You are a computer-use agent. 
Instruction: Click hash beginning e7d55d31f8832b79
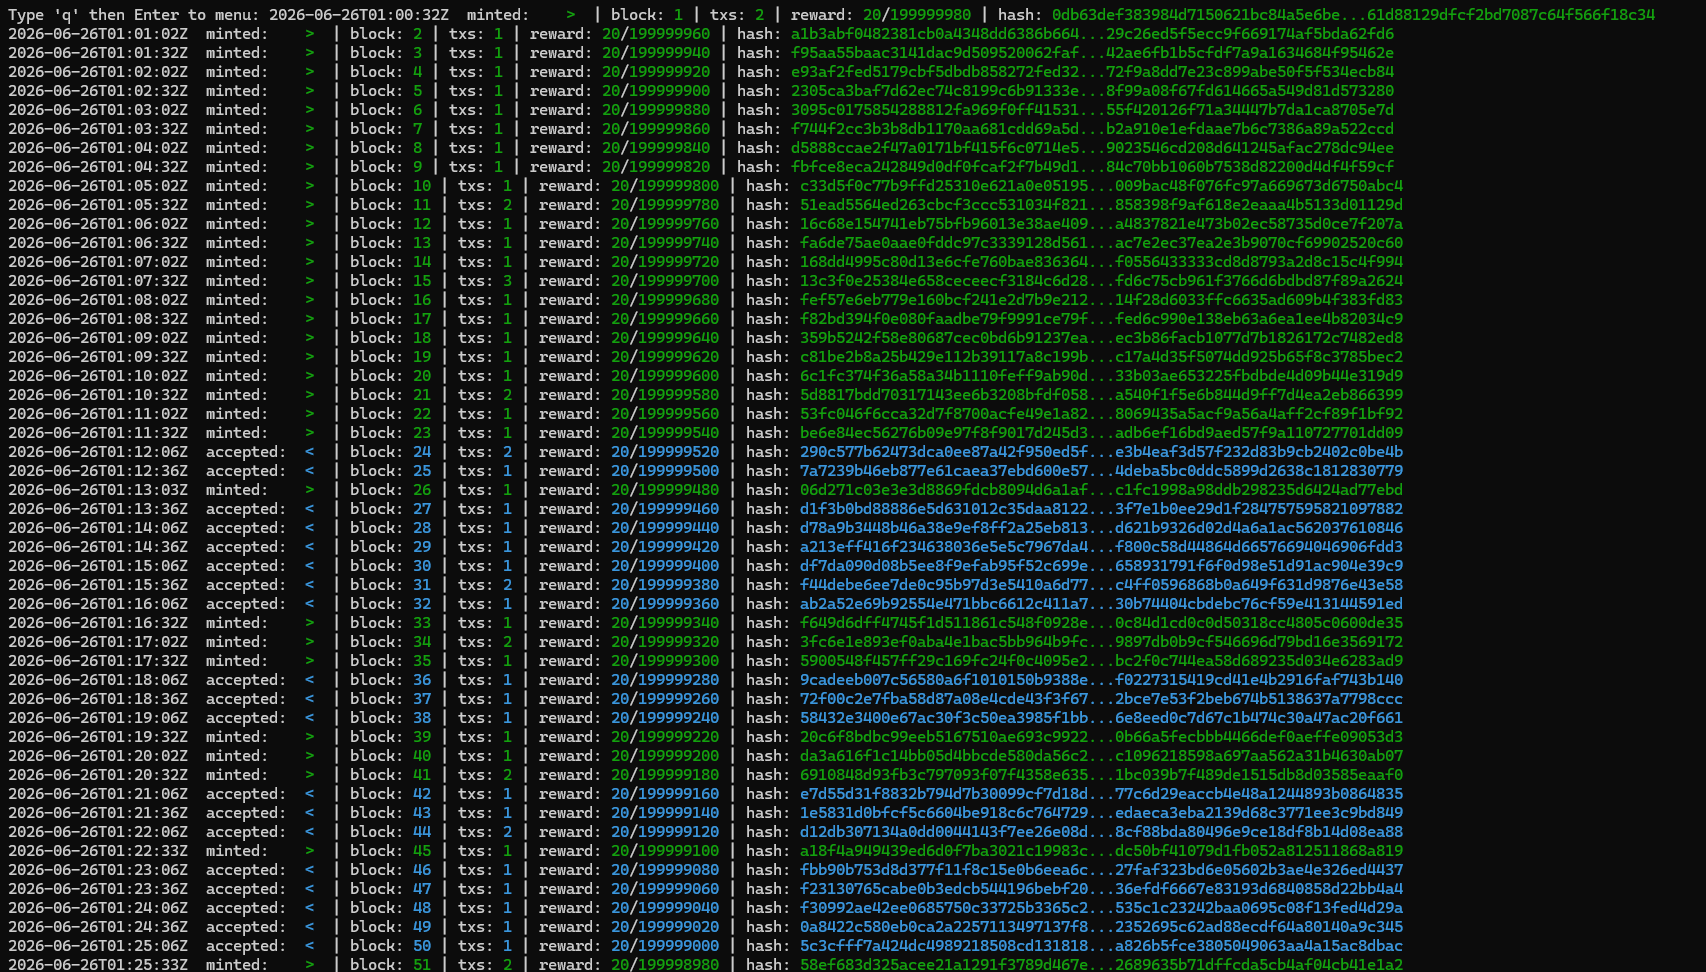point(1101,794)
